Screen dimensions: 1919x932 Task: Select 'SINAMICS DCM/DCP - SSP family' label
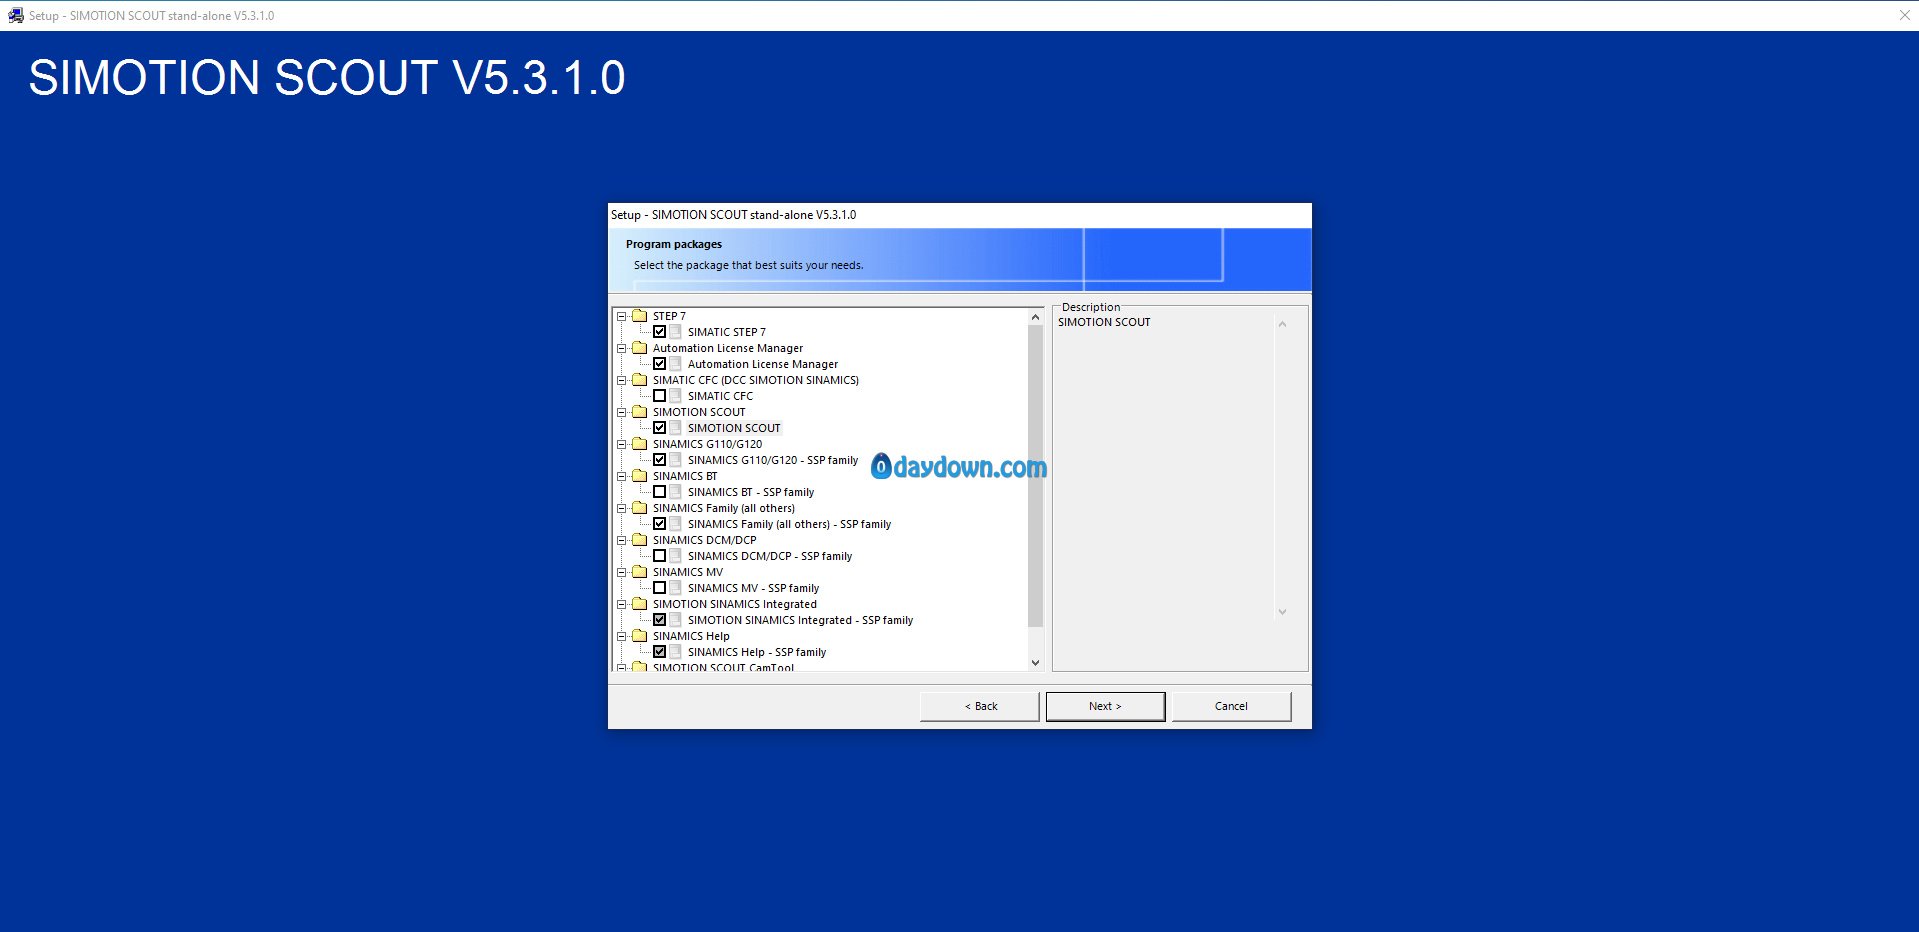tap(770, 556)
